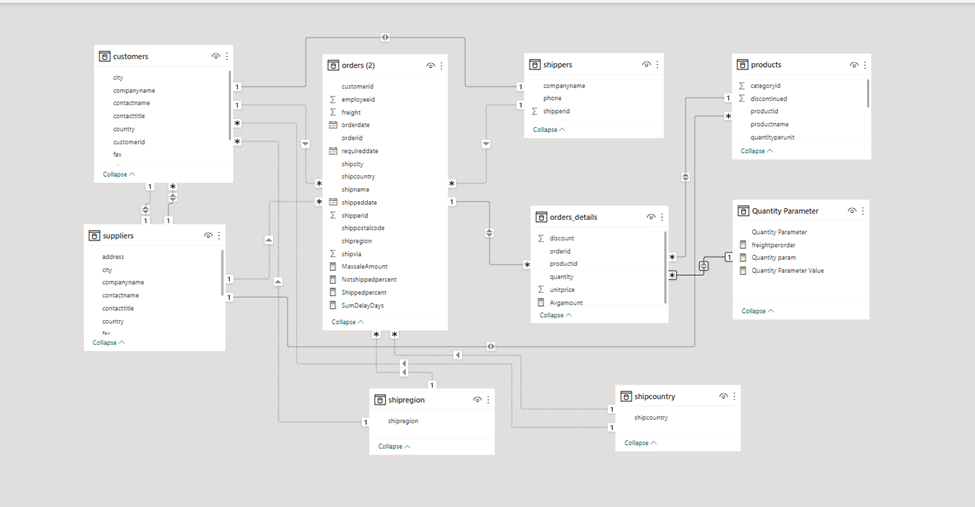Click the Quantity Parameter table's ellipsis icon
Image resolution: width=975 pixels, height=507 pixels.
(863, 211)
